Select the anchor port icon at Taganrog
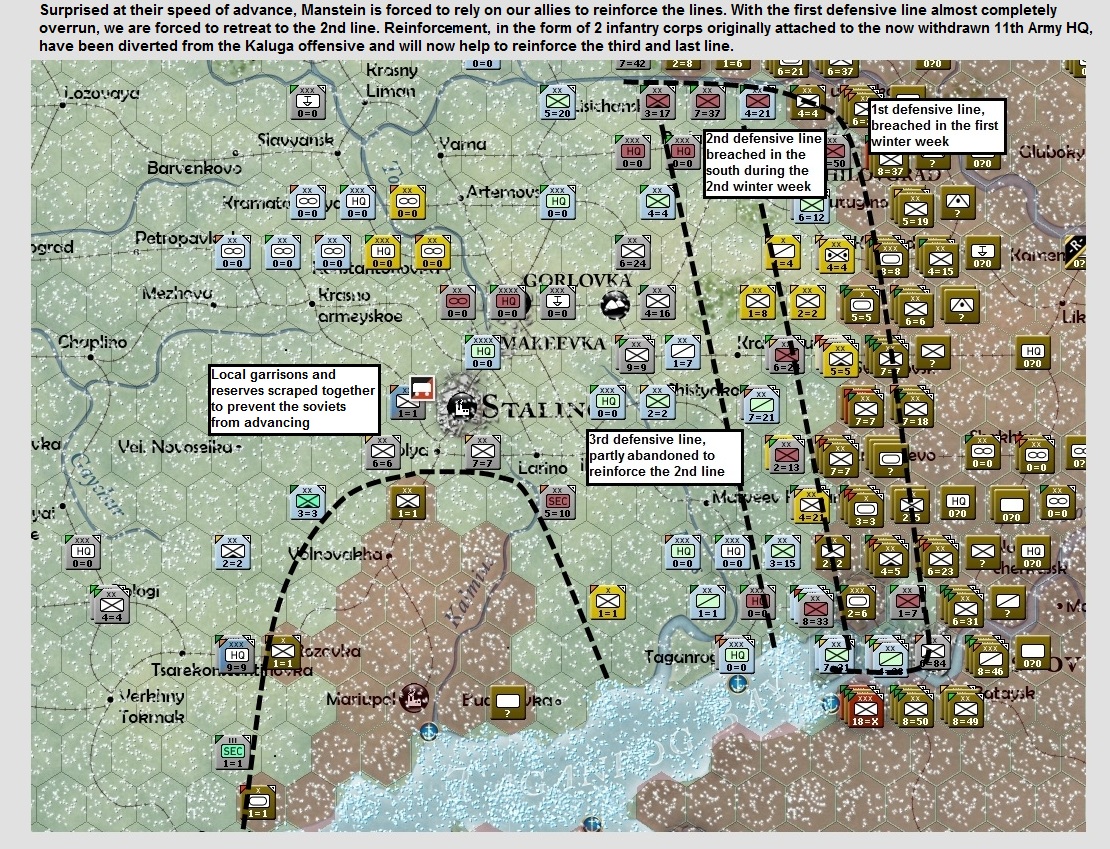1110x849 pixels. pyautogui.click(x=738, y=683)
